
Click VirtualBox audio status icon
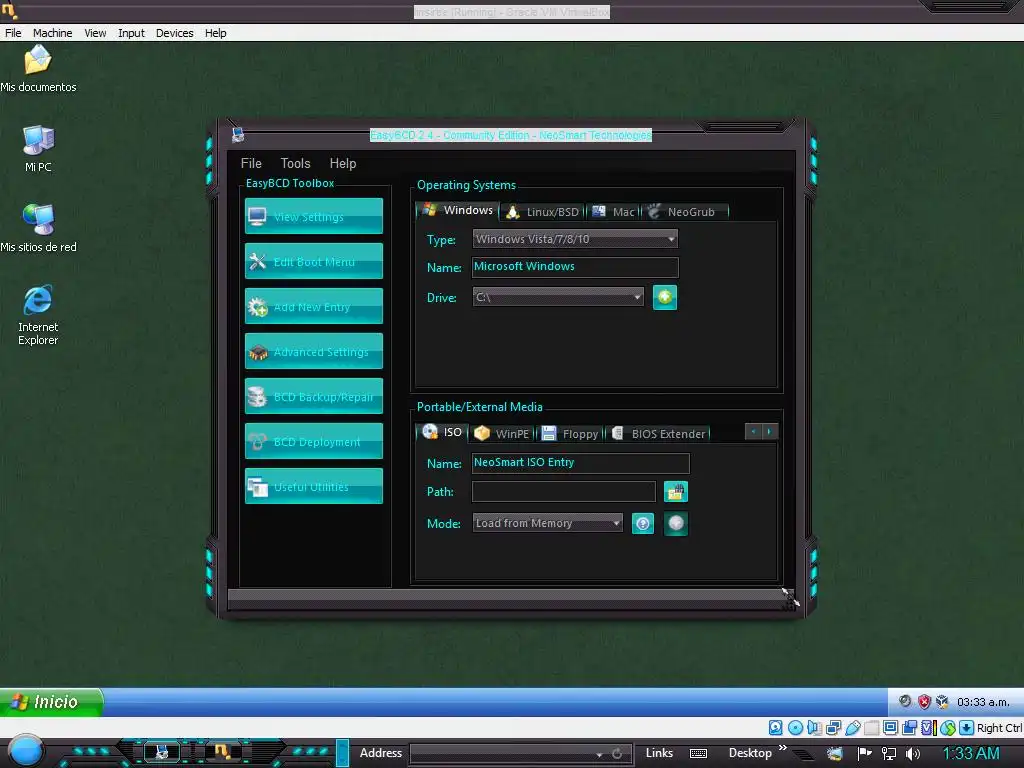[814, 728]
